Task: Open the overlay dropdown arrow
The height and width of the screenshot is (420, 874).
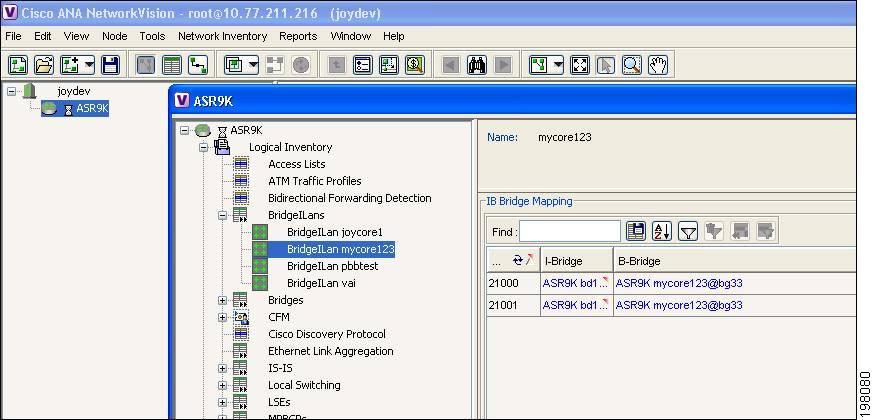Action: point(254,65)
